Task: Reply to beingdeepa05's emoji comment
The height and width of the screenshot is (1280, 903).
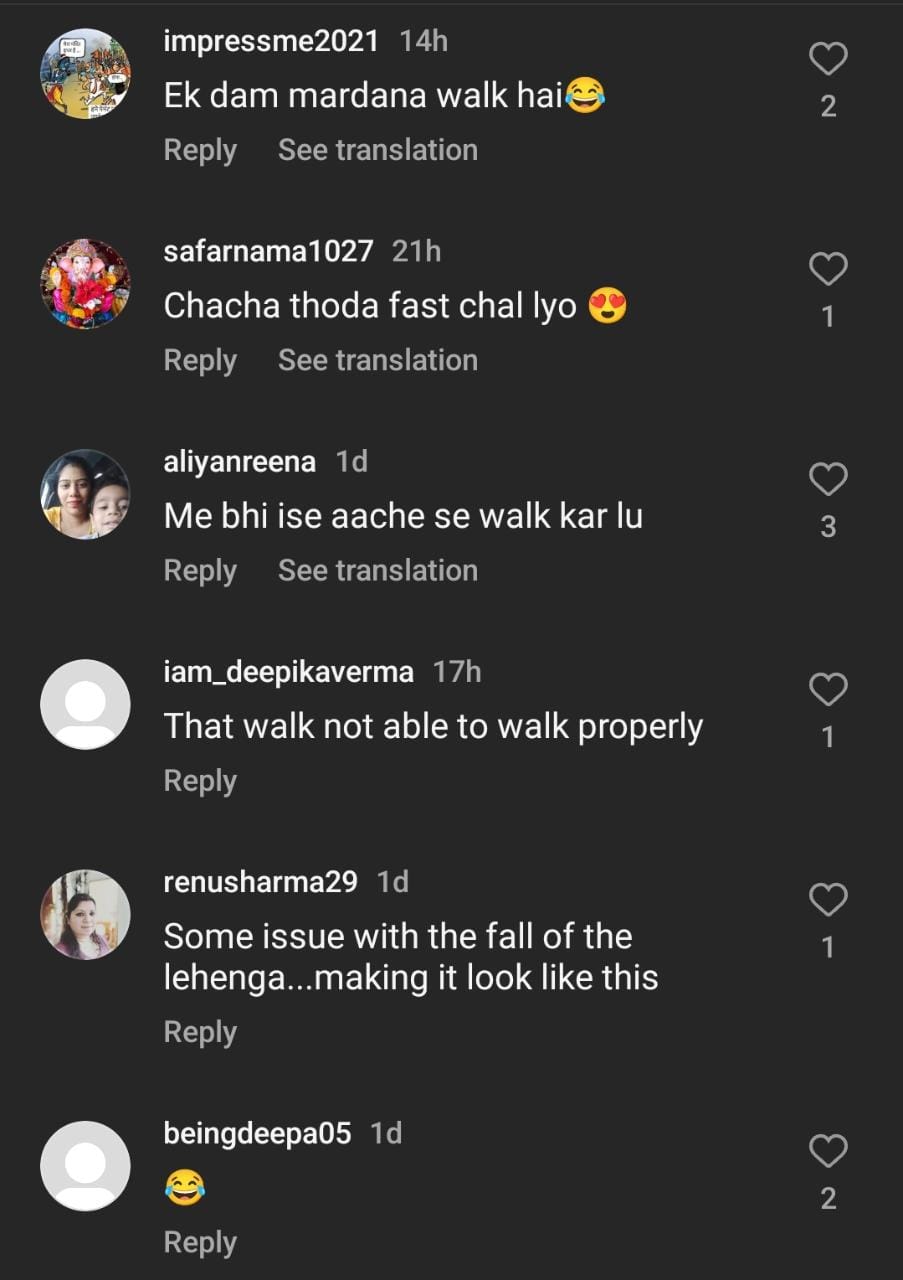Action: click(x=200, y=1243)
